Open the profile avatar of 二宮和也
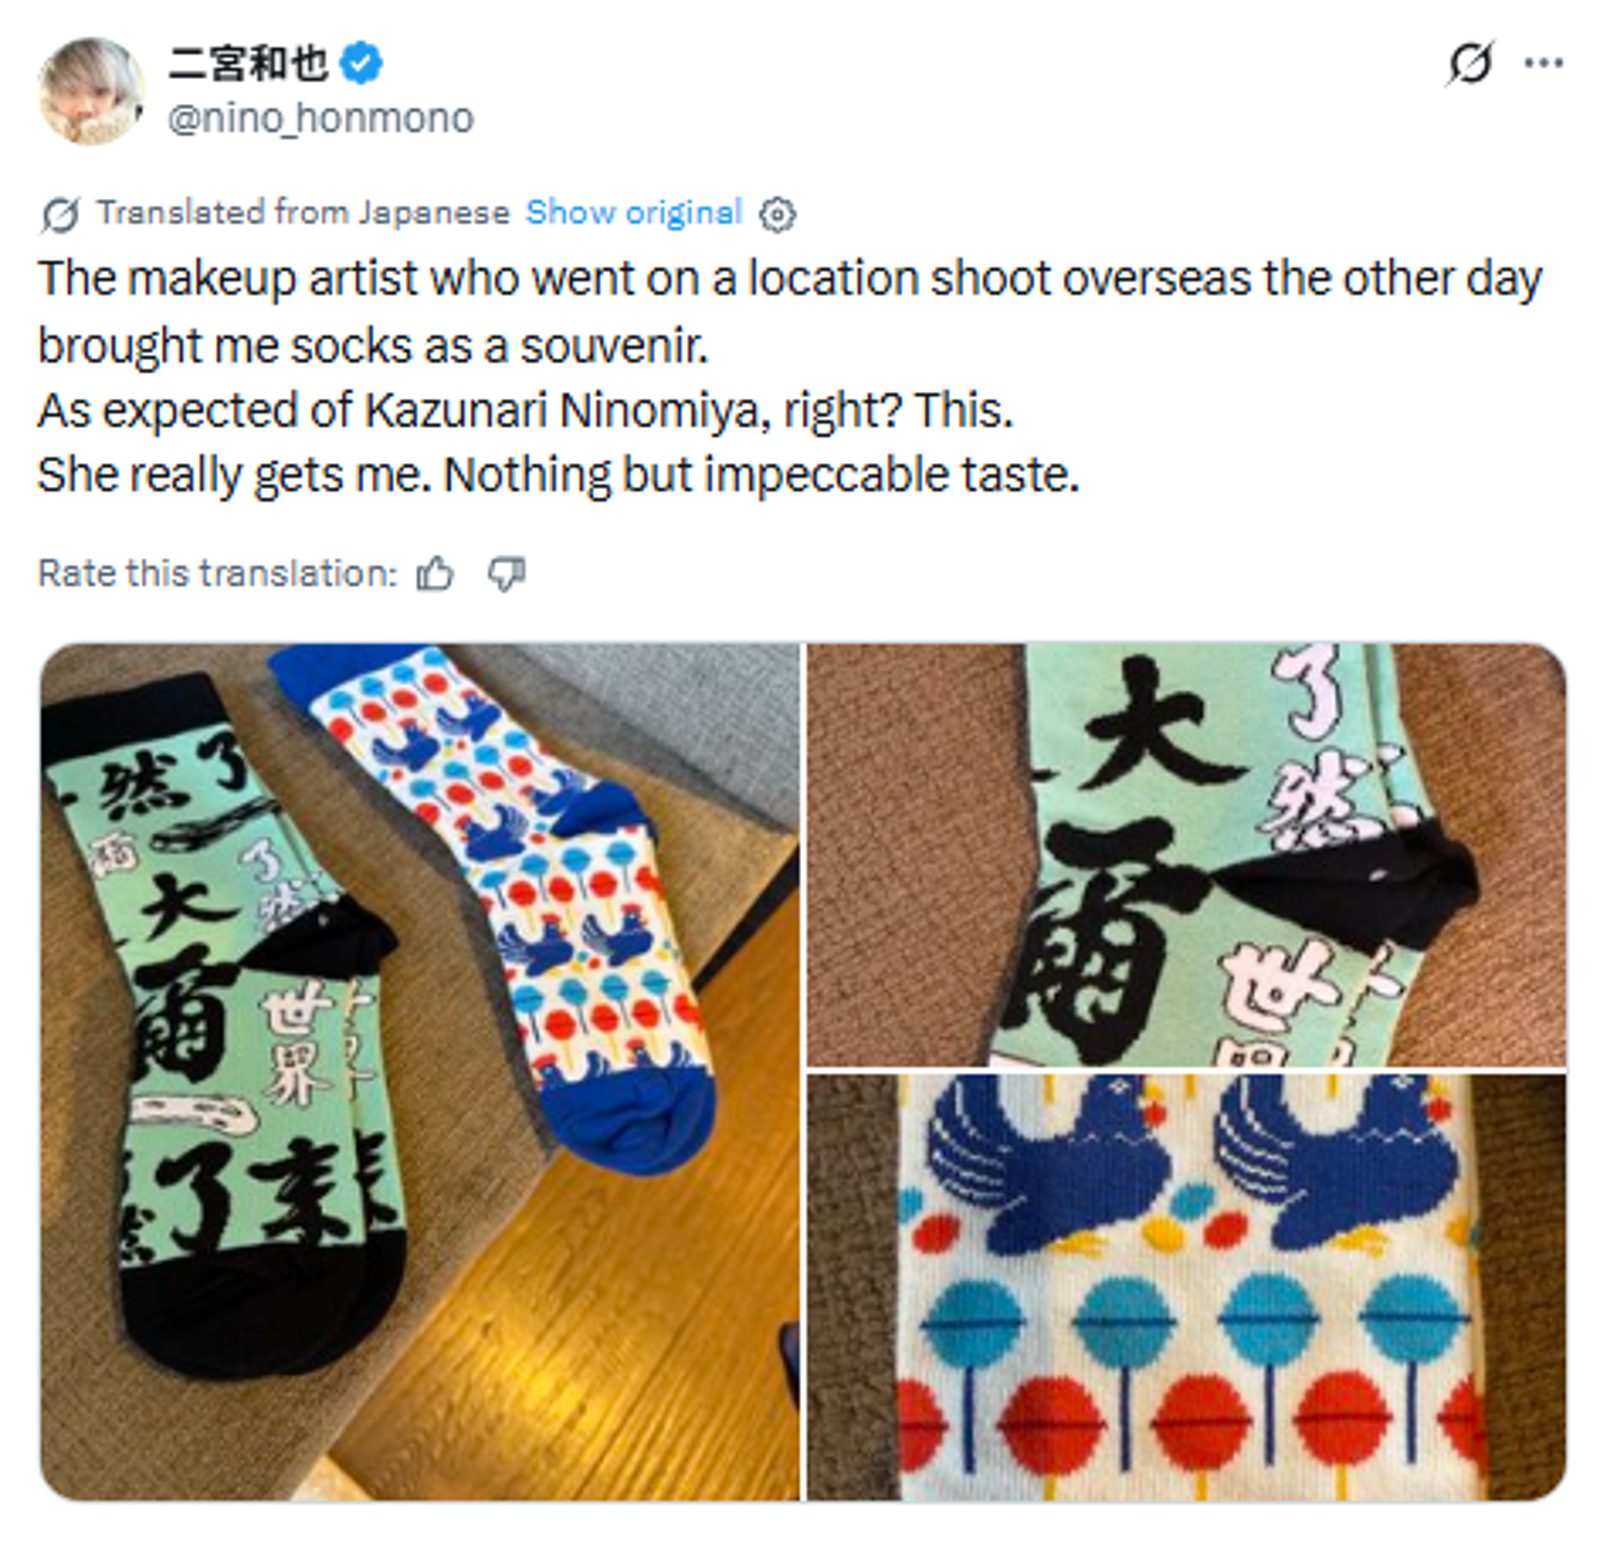This screenshot has width=1600, height=1545. pos(91,91)
